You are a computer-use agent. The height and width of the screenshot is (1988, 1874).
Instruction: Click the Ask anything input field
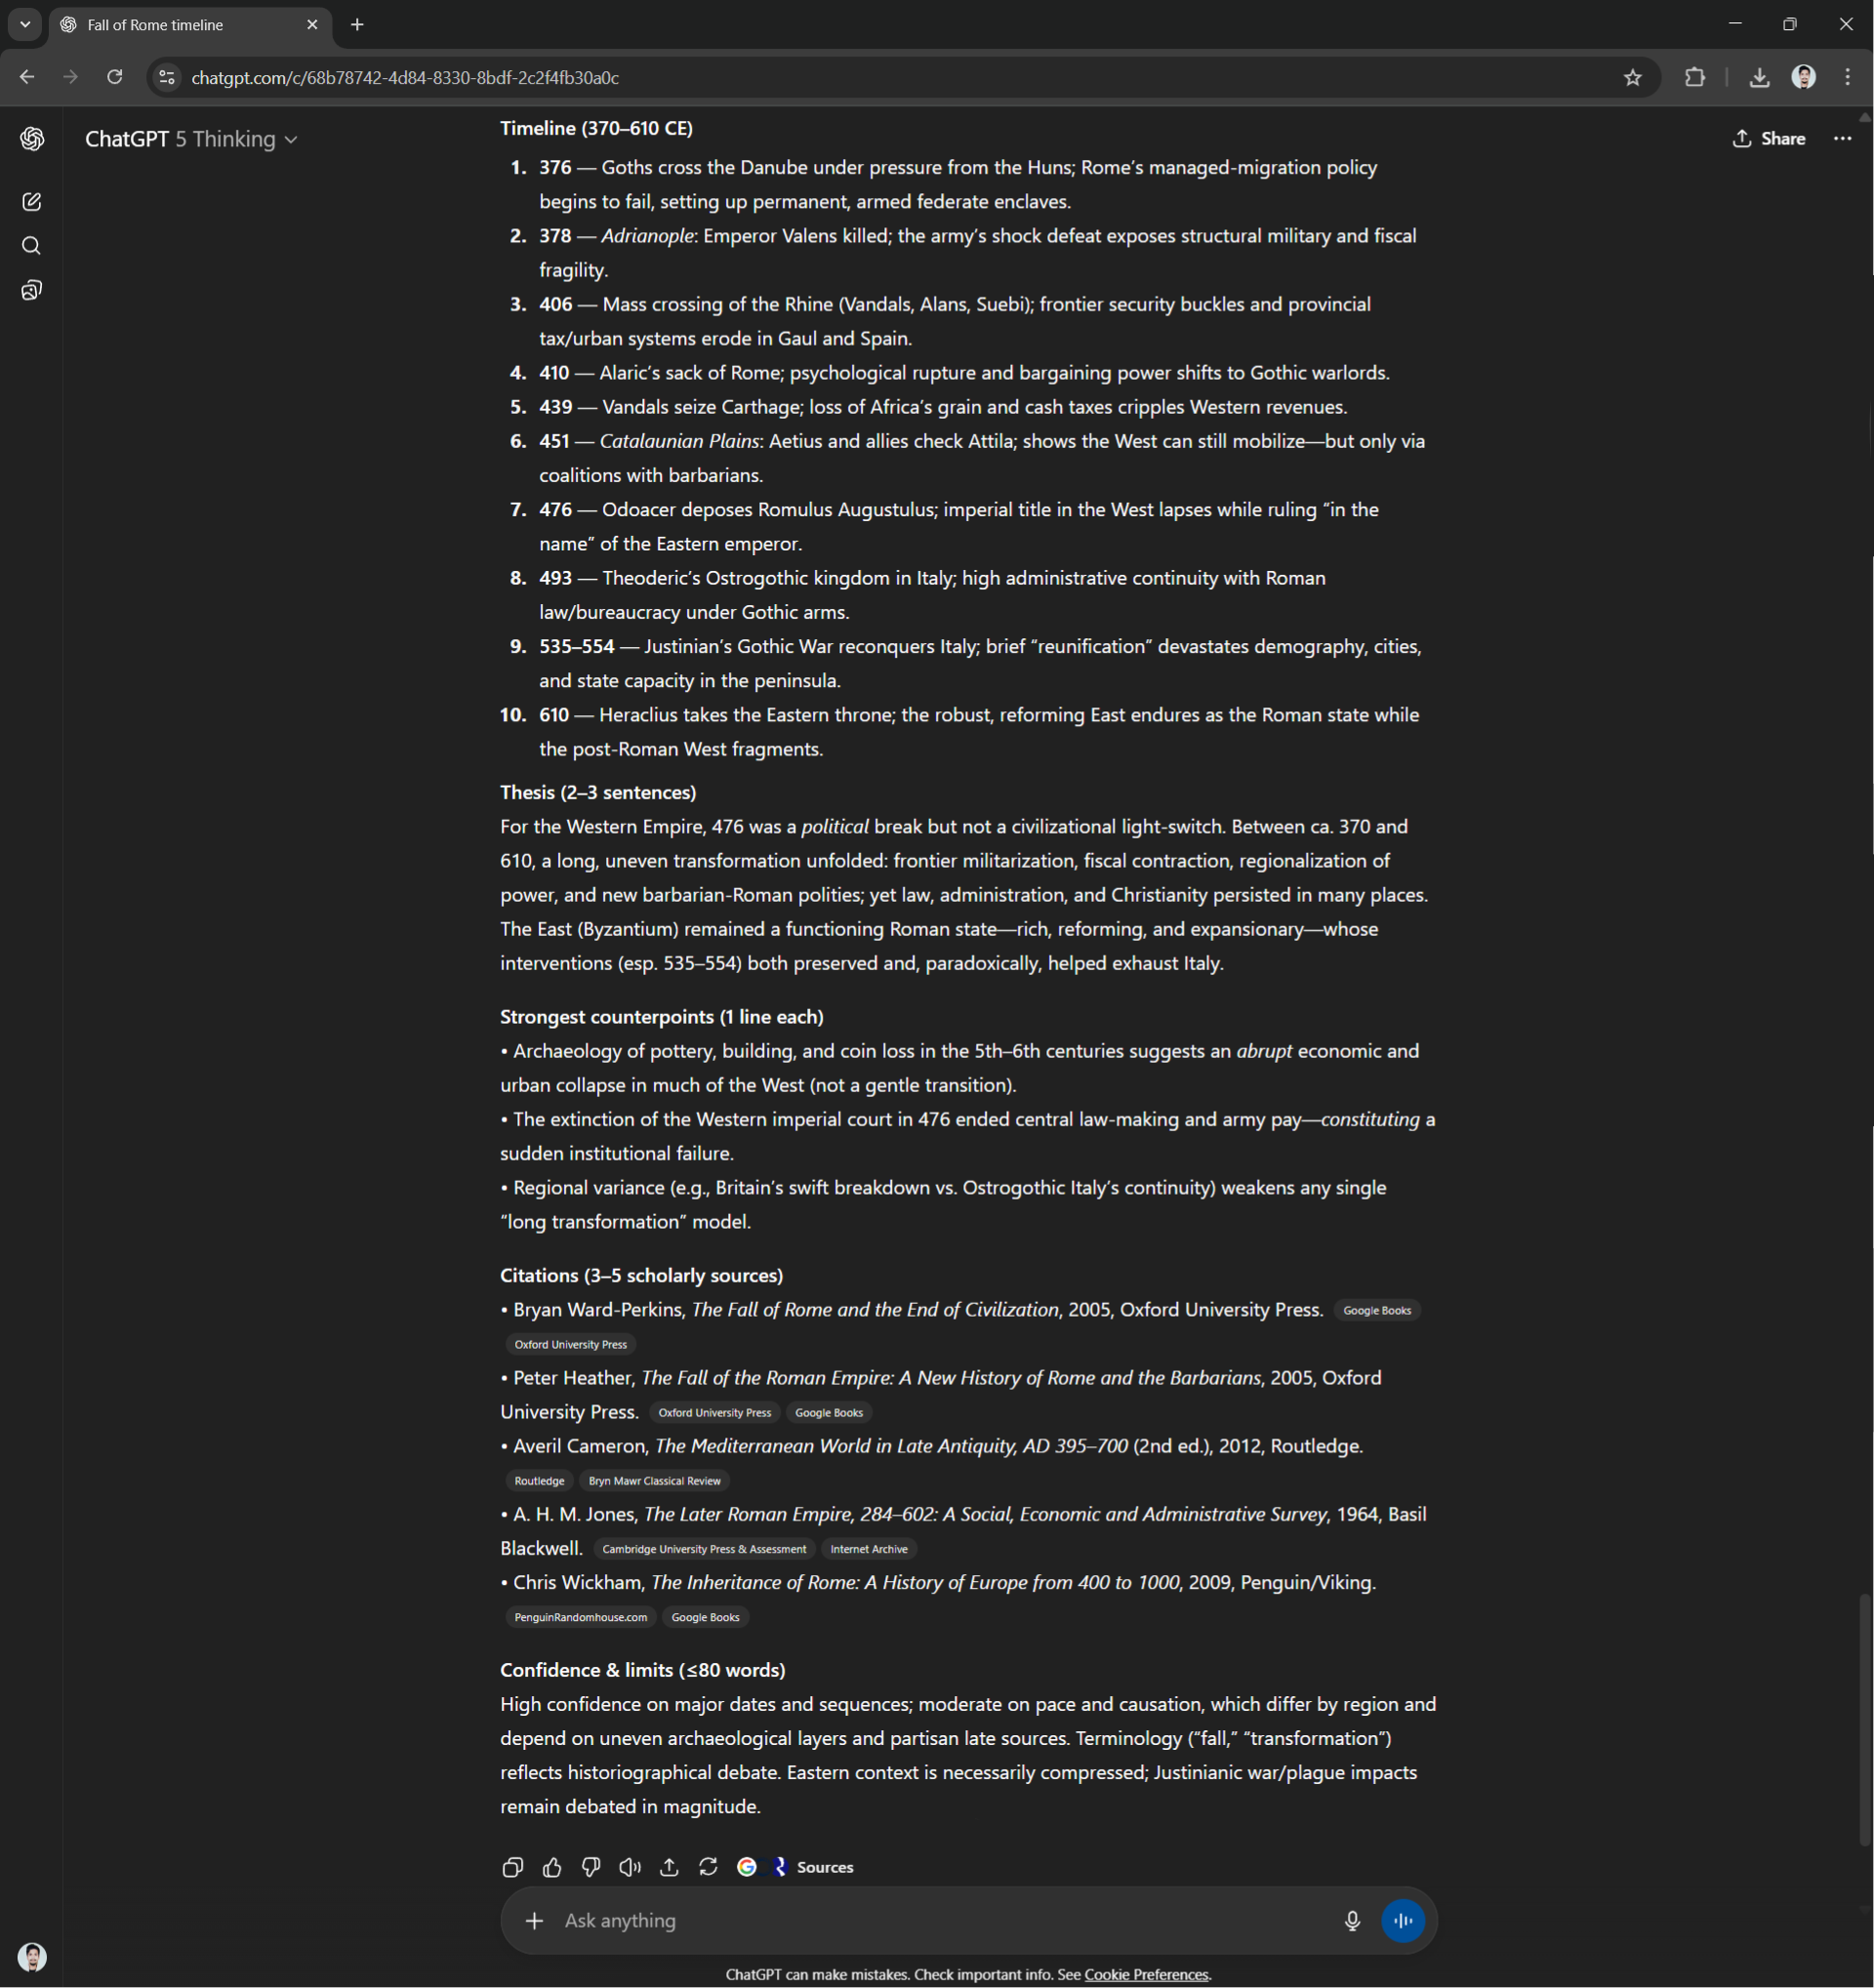click(900, 1920)
